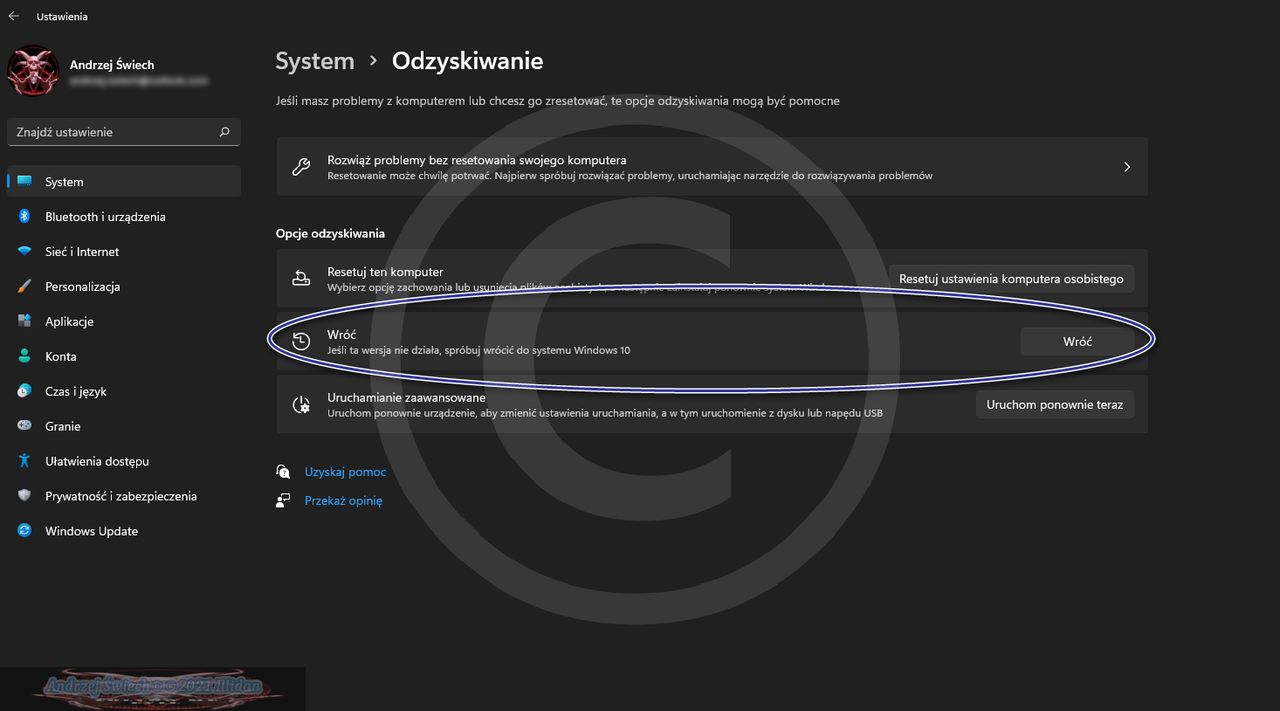The width and height of the screenshot is (1280, 711).
Task: Click the back arrow in title bar
Action: click(14, 16)
